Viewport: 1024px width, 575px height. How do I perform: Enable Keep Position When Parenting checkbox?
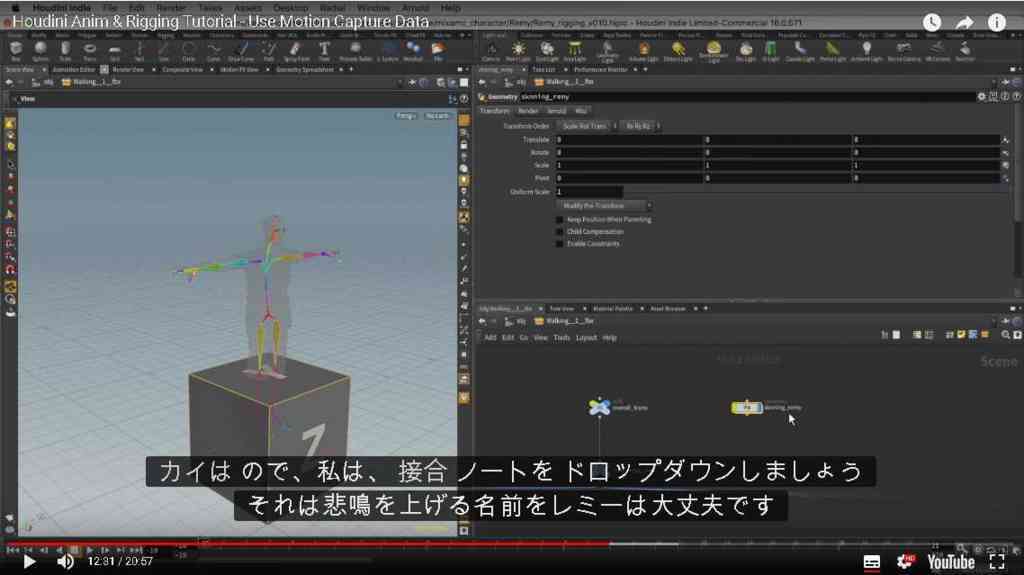coord(559,220)
